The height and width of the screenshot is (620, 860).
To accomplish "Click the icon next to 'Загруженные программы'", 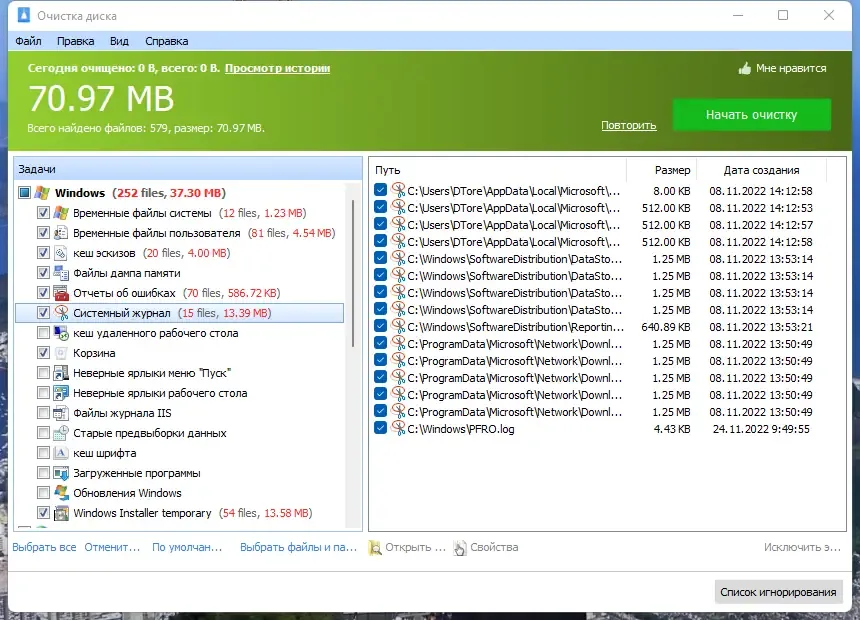I will (61, 473).
